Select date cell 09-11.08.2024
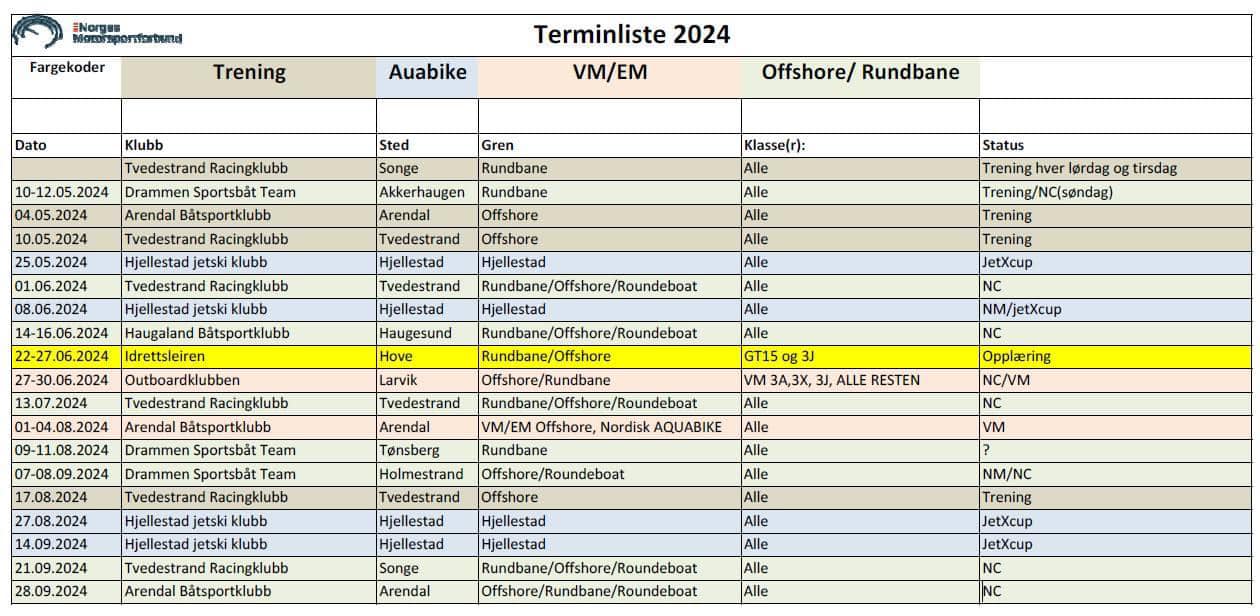 (66, 450)
